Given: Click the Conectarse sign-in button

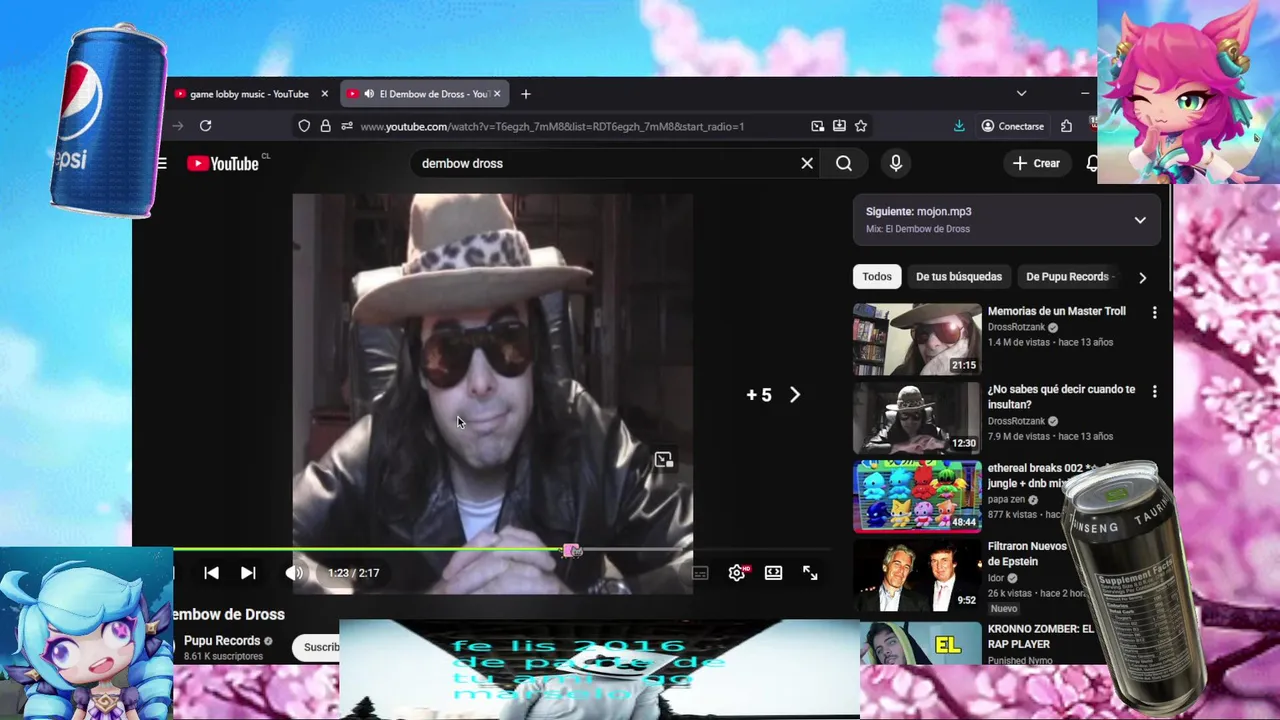Looking at the screenshot, I should point(1012,126).
